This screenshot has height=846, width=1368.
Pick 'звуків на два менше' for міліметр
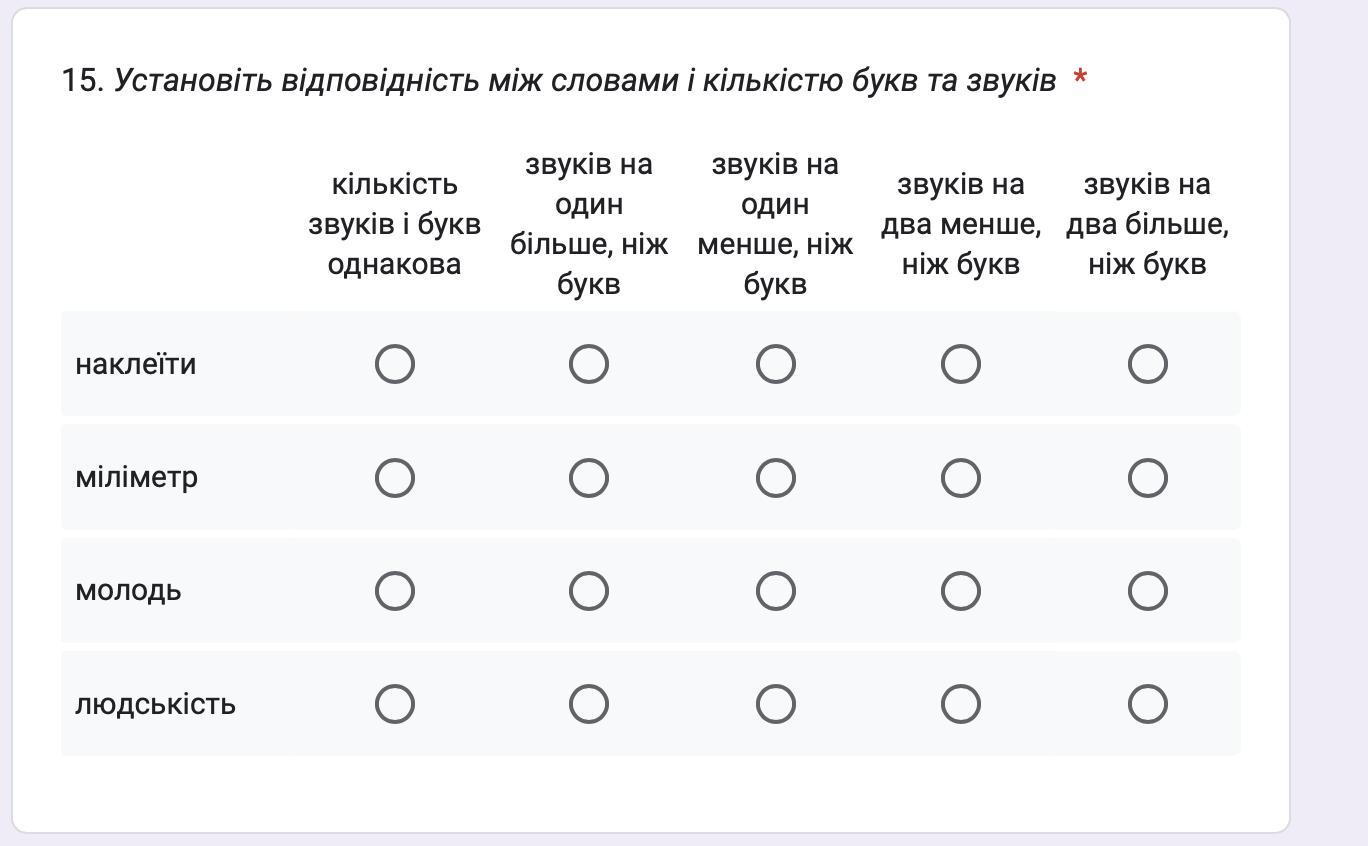click(960, 478)
